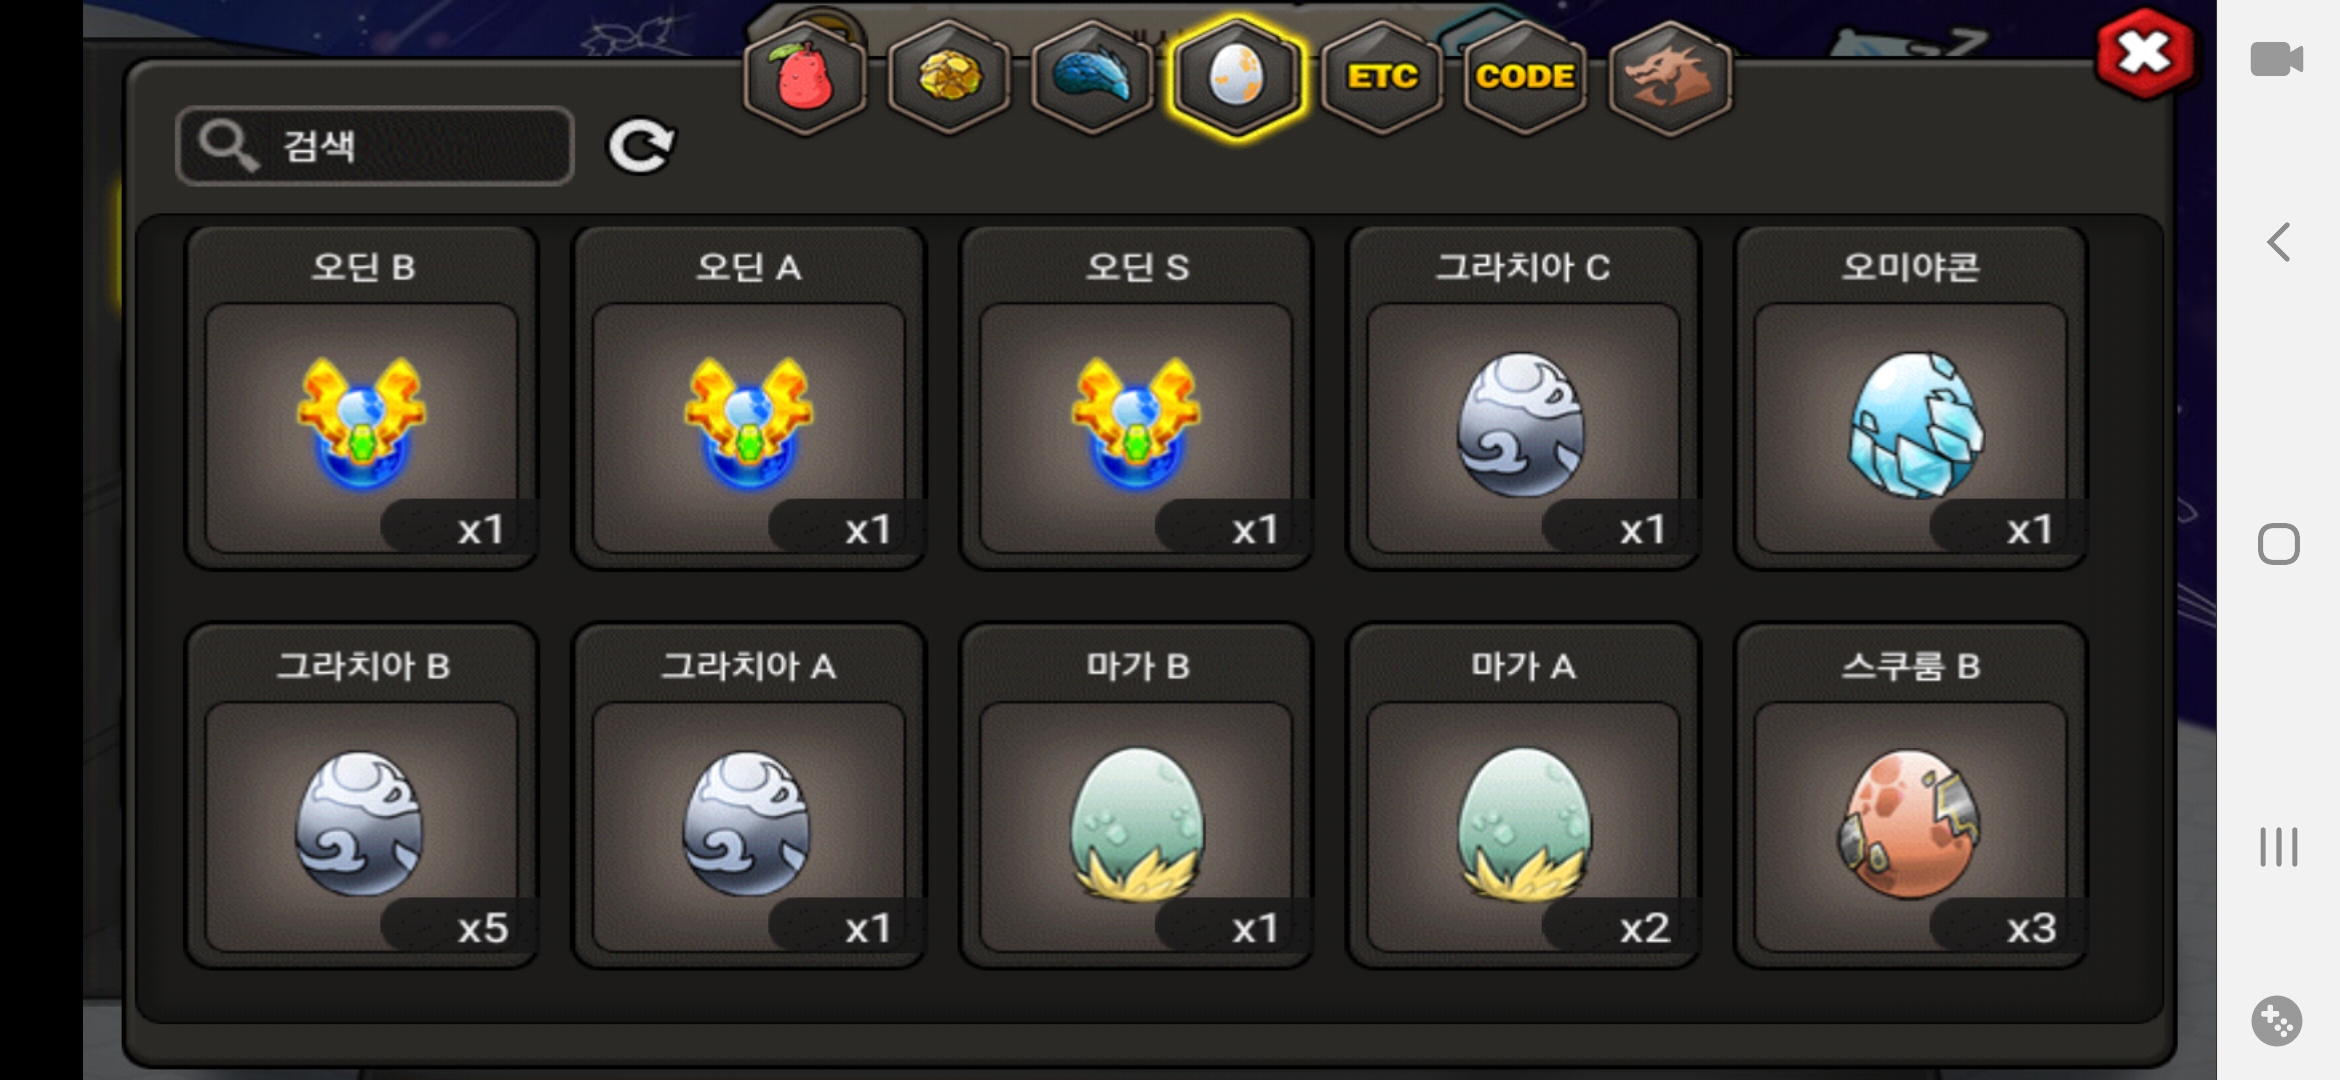Open the blue dragon scale tab
2340x1080 pixels.
click(1092, 77)
